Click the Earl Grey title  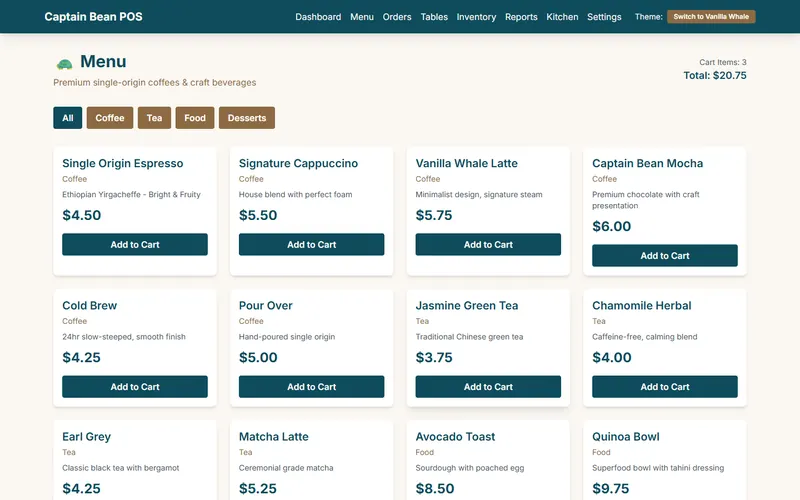(86, 437)
